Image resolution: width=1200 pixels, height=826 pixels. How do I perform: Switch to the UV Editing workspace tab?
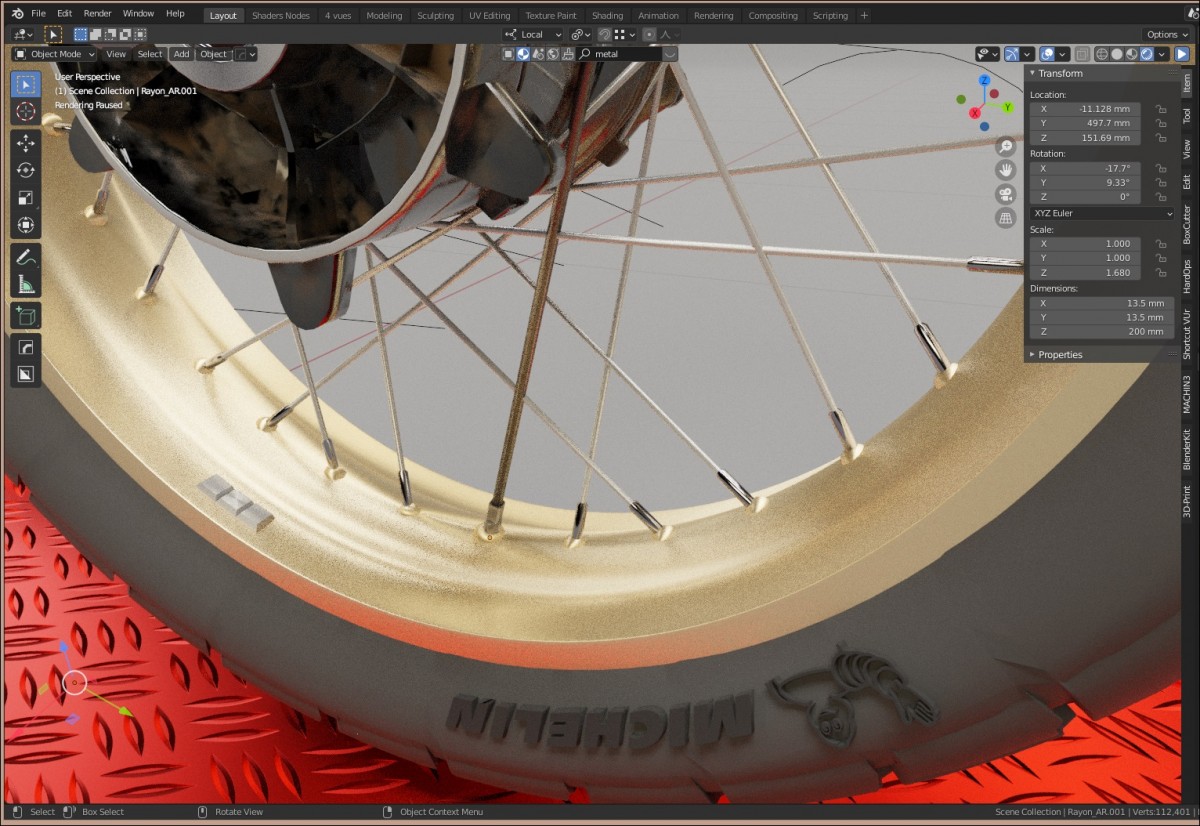point(489,15)
